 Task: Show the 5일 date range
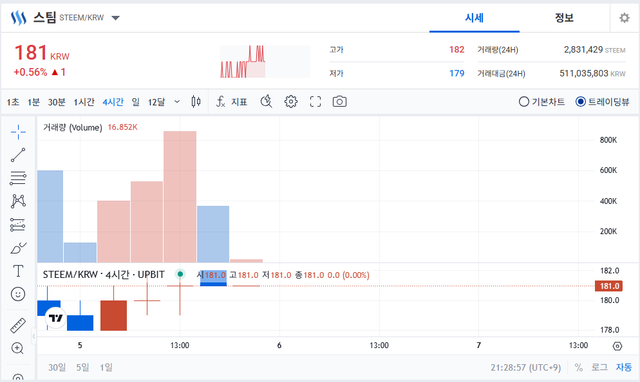click(82, 367)
